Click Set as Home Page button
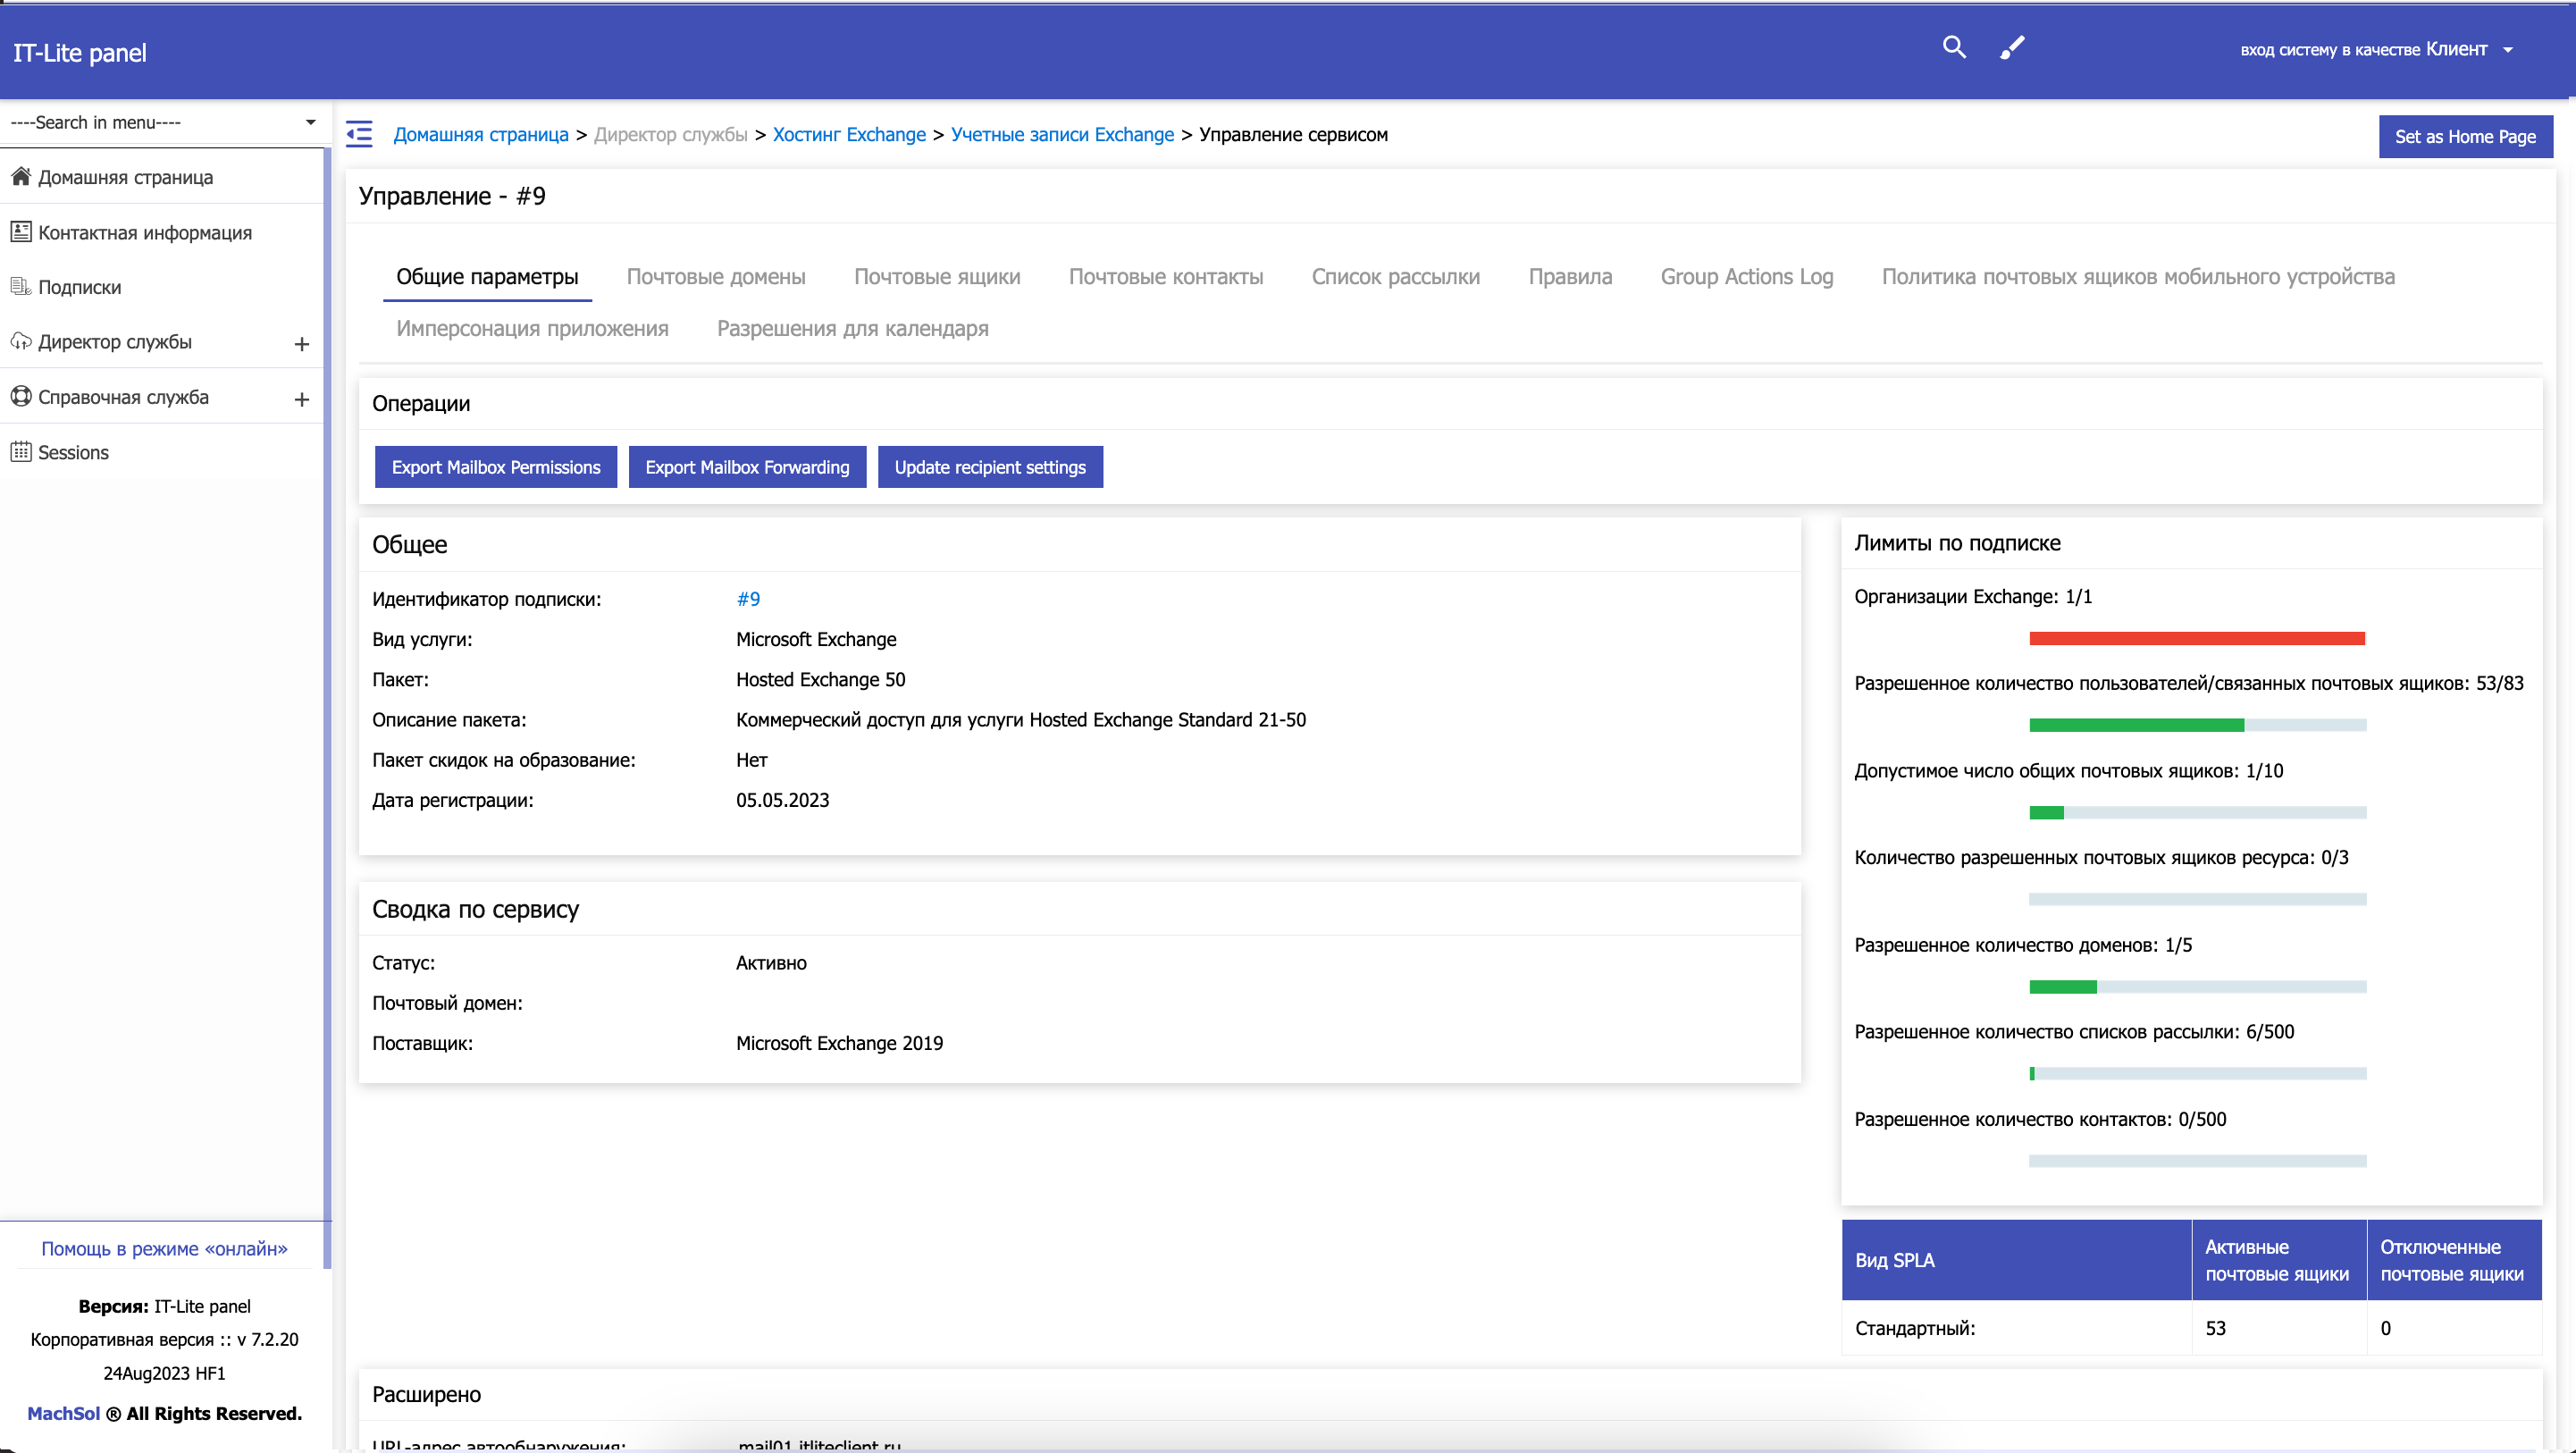Image resolution: width=2576 pixels, height=1453 pixels. click(x=2465, y=137)
